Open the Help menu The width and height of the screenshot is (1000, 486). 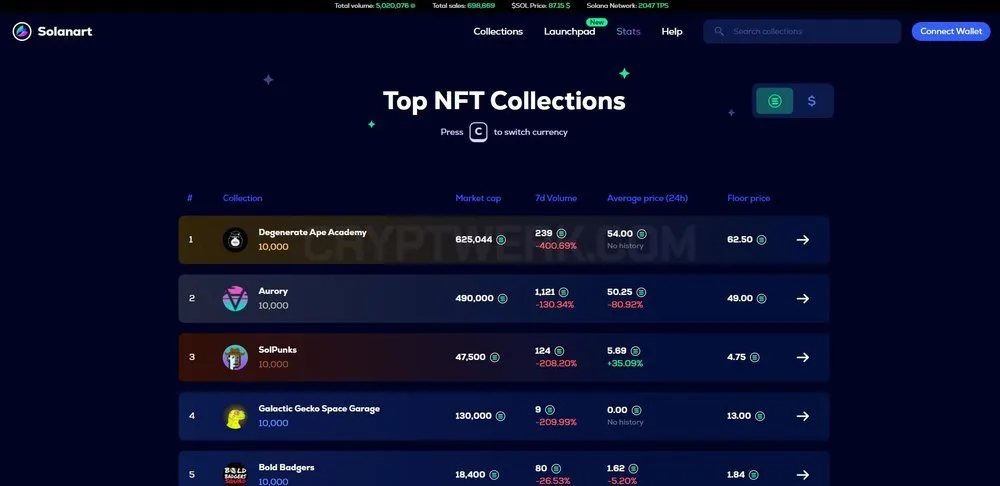(x=672, y=31)
